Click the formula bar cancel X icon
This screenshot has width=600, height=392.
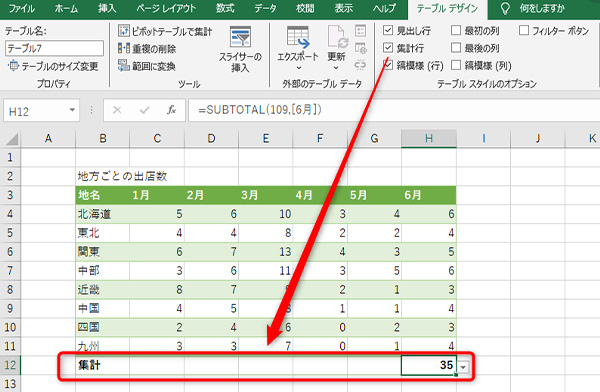click(117, 111)
